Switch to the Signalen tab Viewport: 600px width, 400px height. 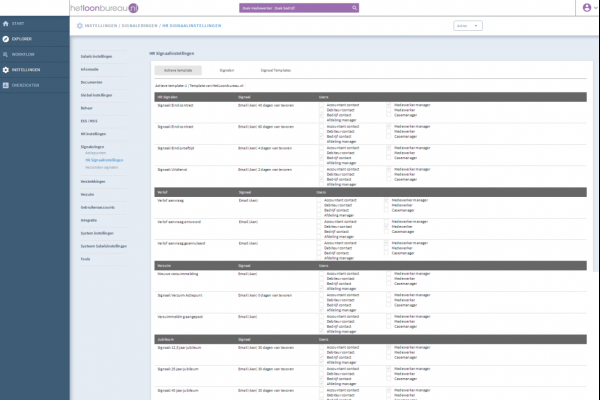227,71
